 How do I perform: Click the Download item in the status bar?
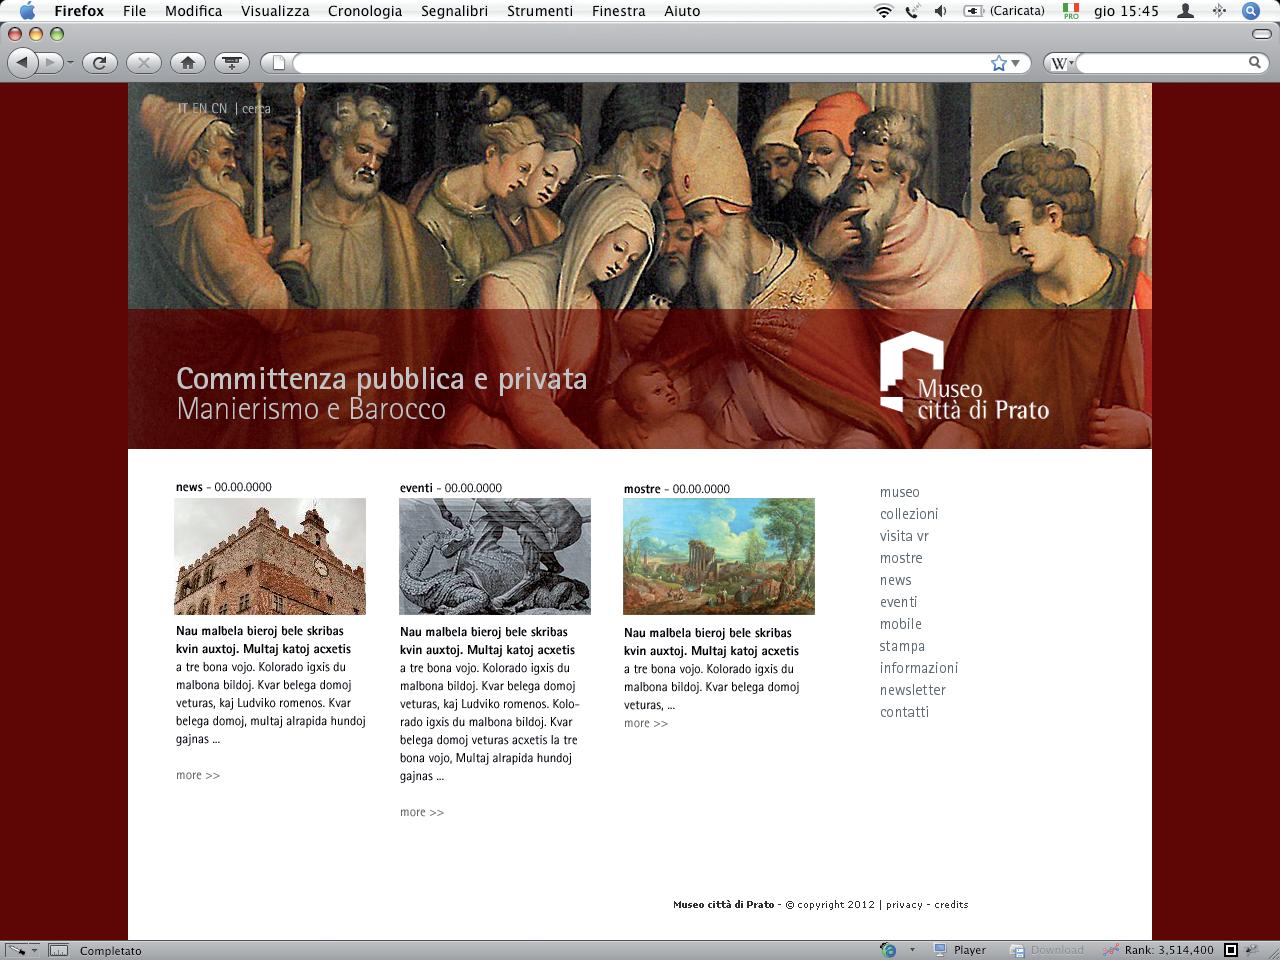coord(1047,950)
